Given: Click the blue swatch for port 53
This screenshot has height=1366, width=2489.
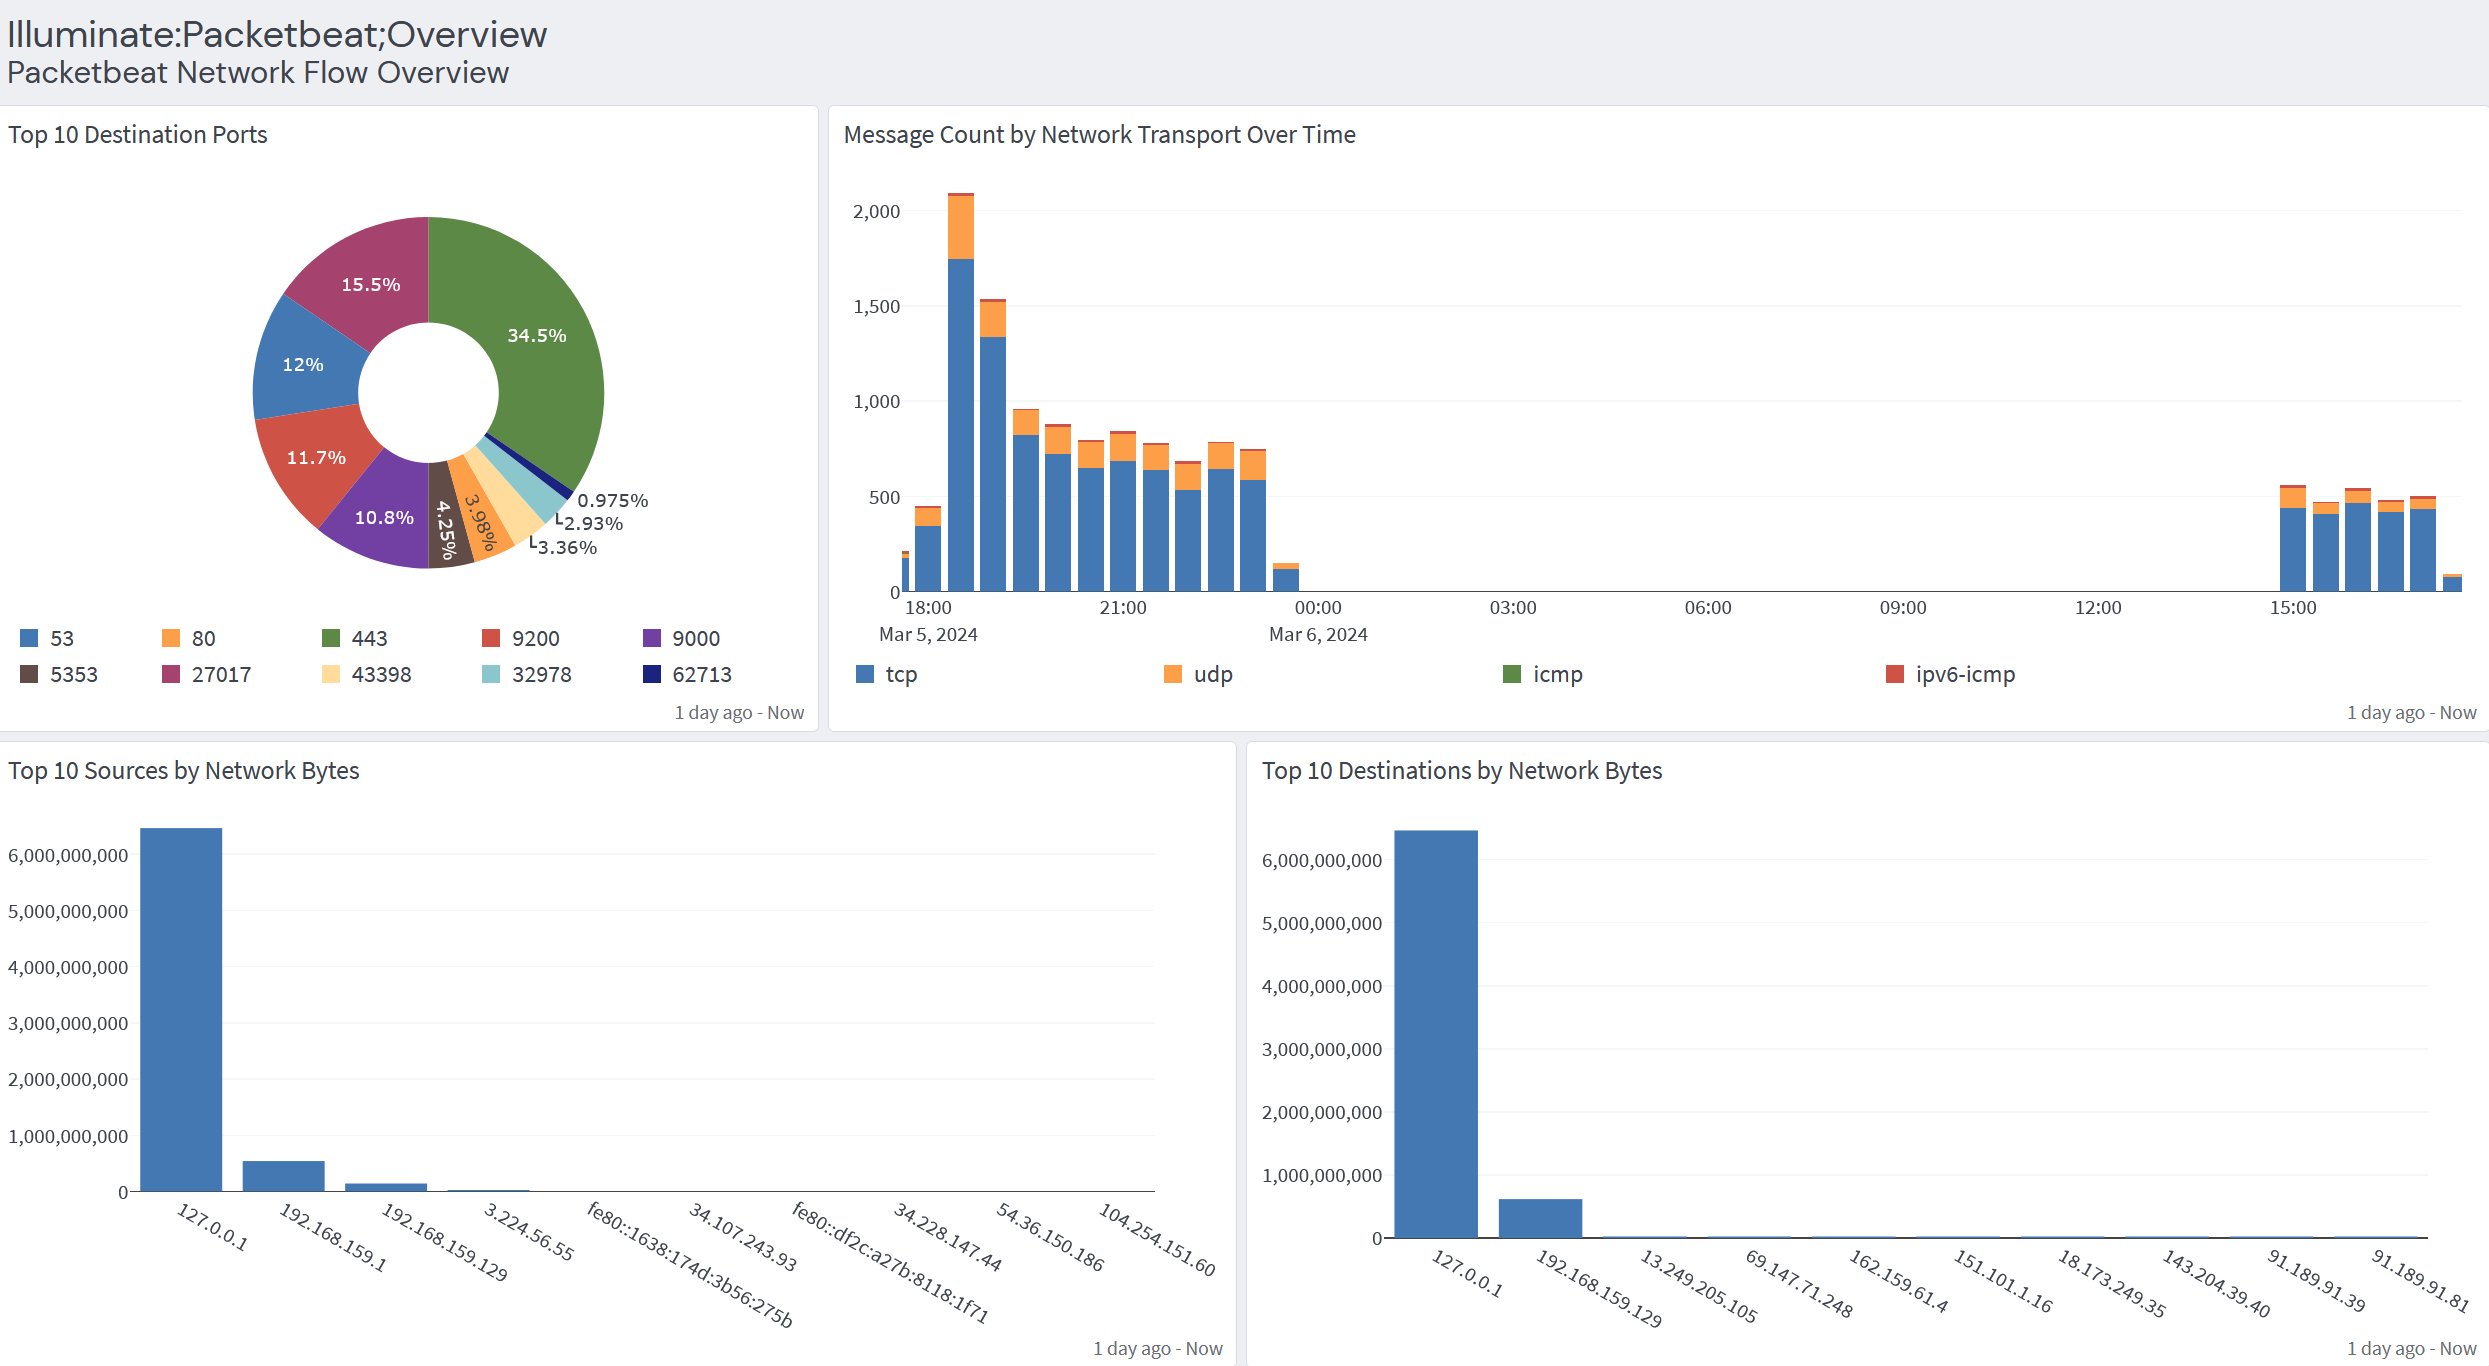Looking at the screenshot, I should (29, 638).
